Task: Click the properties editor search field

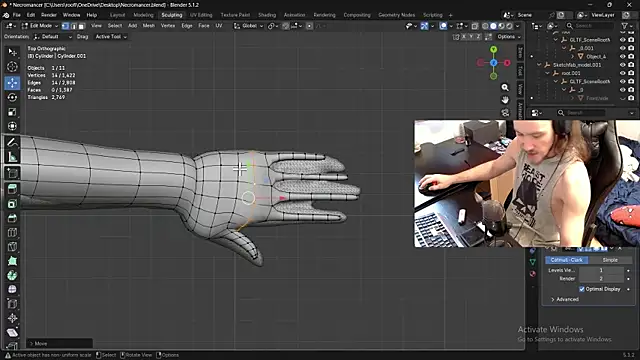Action: (x=581, y=113)
